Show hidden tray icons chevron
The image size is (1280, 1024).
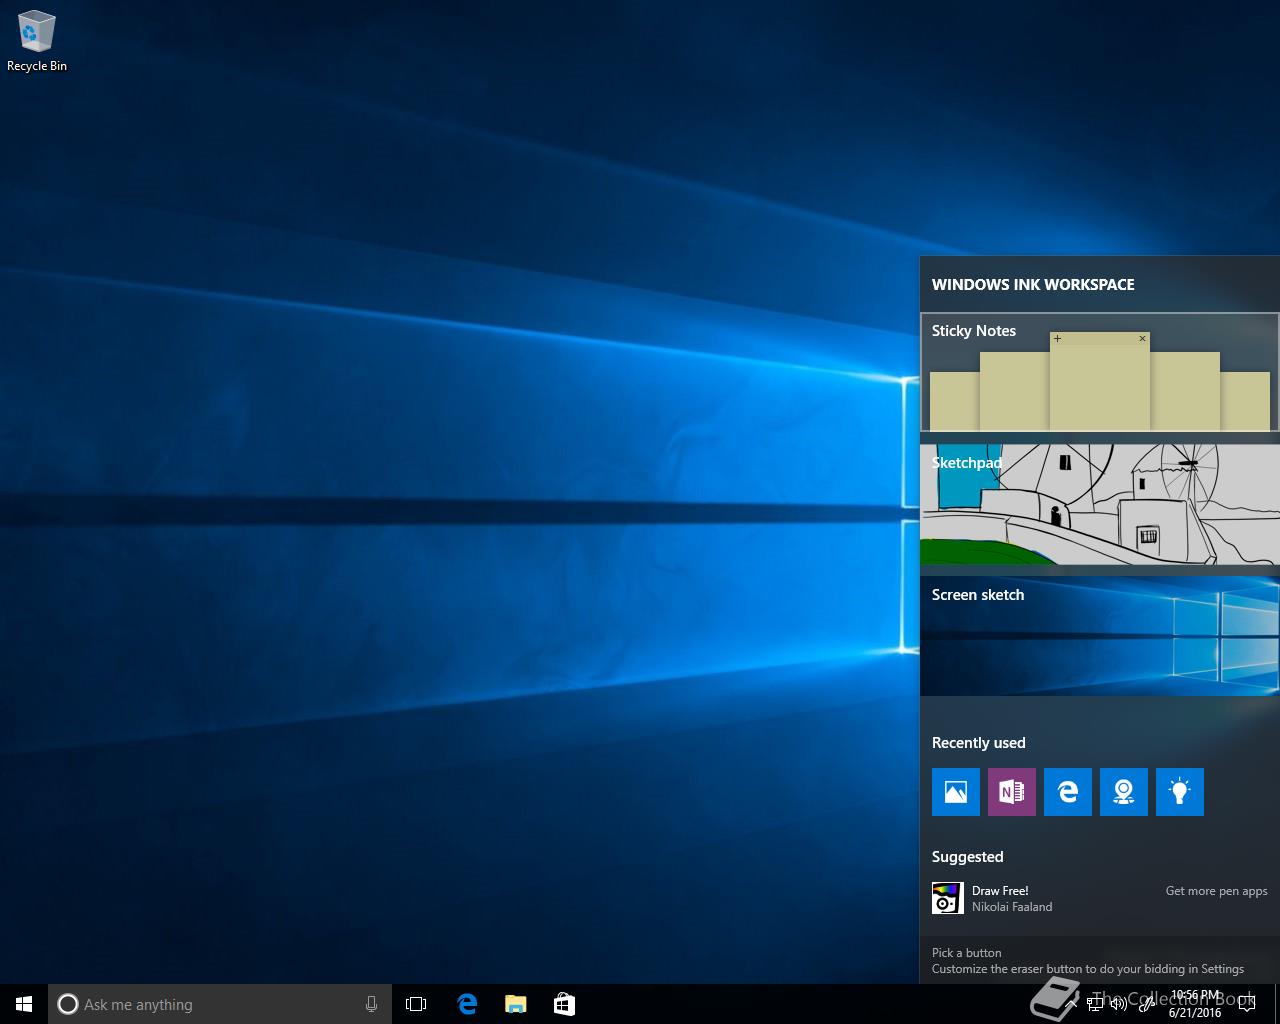pos(1072,1004)
